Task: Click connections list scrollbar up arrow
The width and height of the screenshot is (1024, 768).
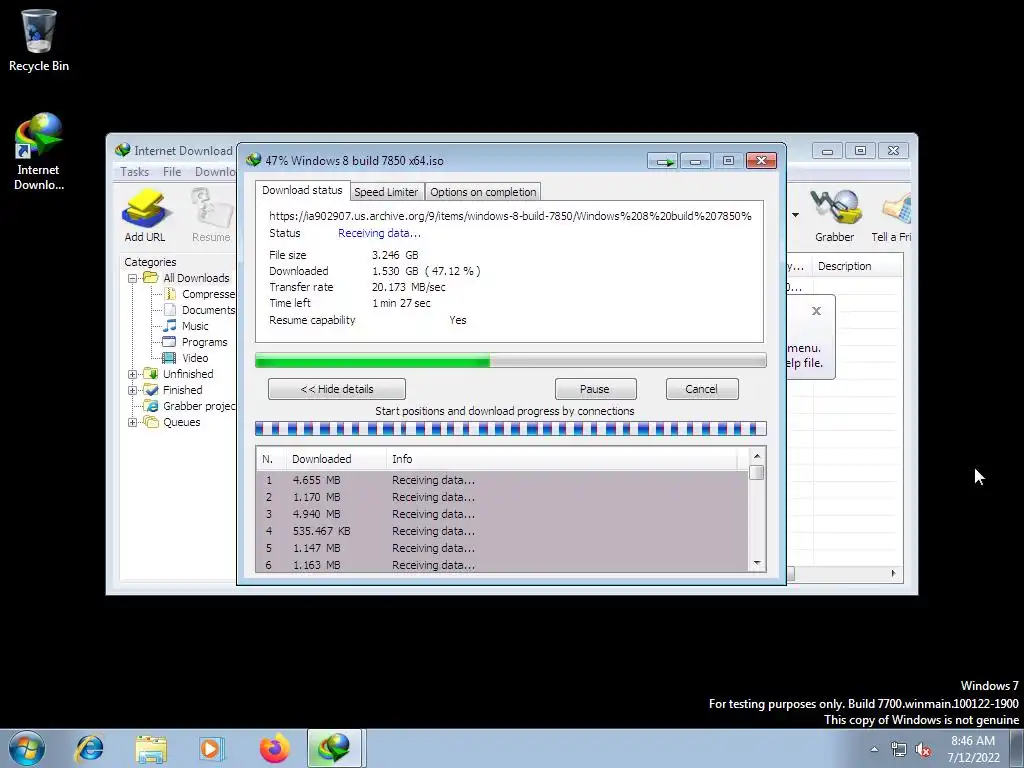Action: point(757,456)
